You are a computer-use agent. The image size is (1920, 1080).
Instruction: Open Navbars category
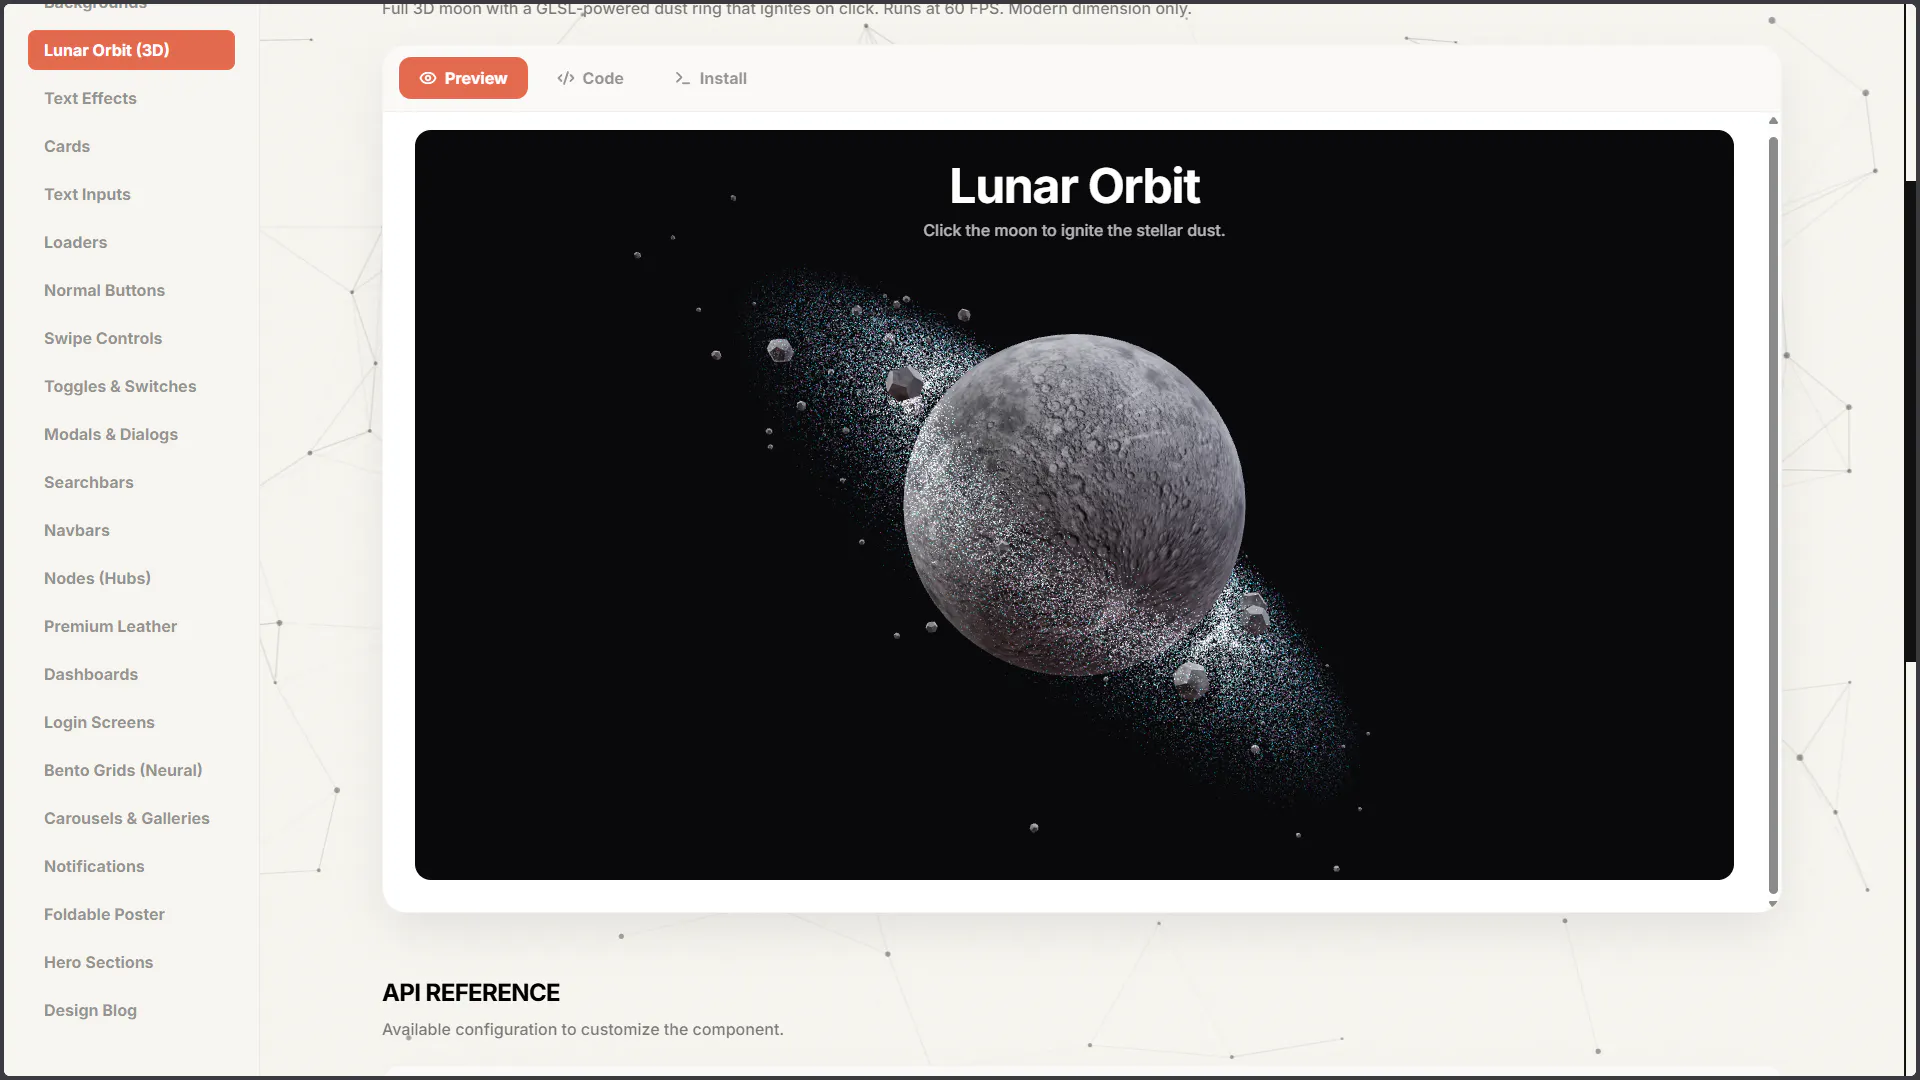[x=131, y=530]
